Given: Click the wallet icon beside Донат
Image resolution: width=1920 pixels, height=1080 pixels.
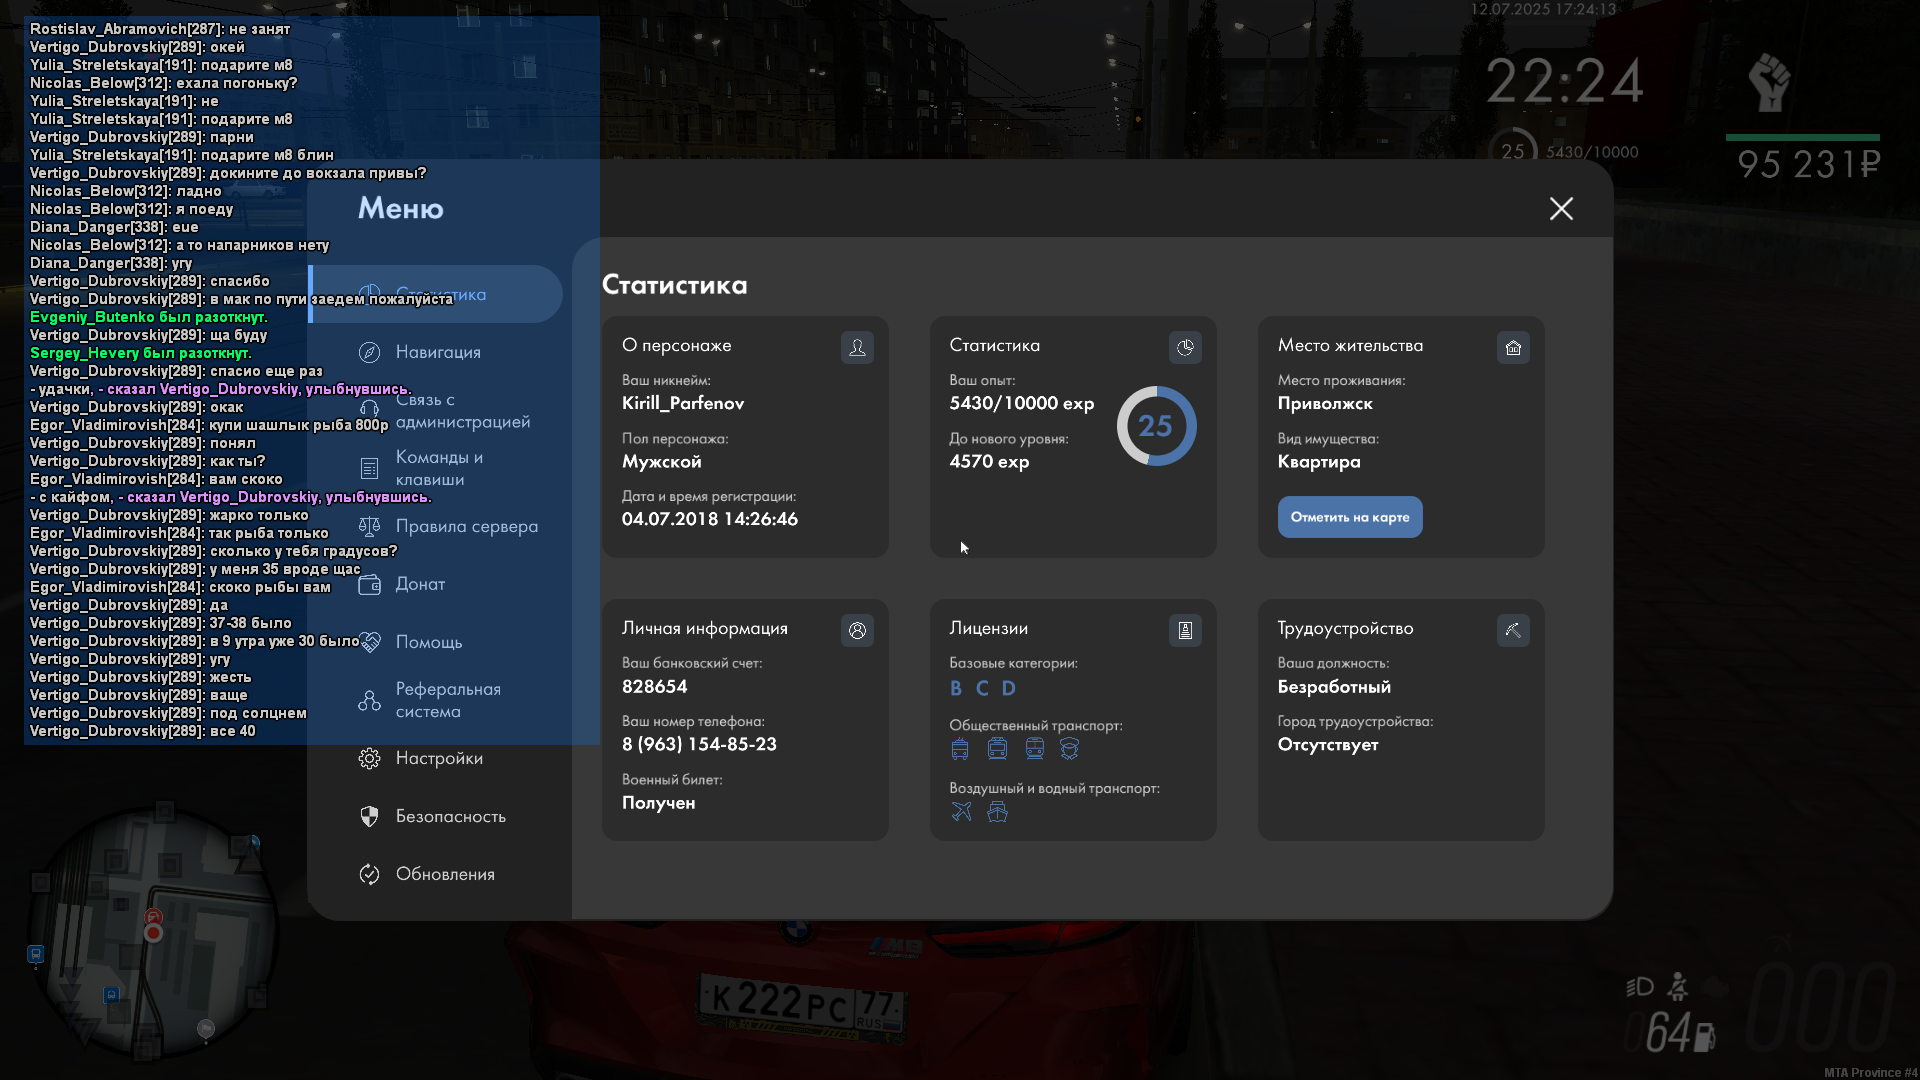Looking at the screenshot, I should (369, 584).
